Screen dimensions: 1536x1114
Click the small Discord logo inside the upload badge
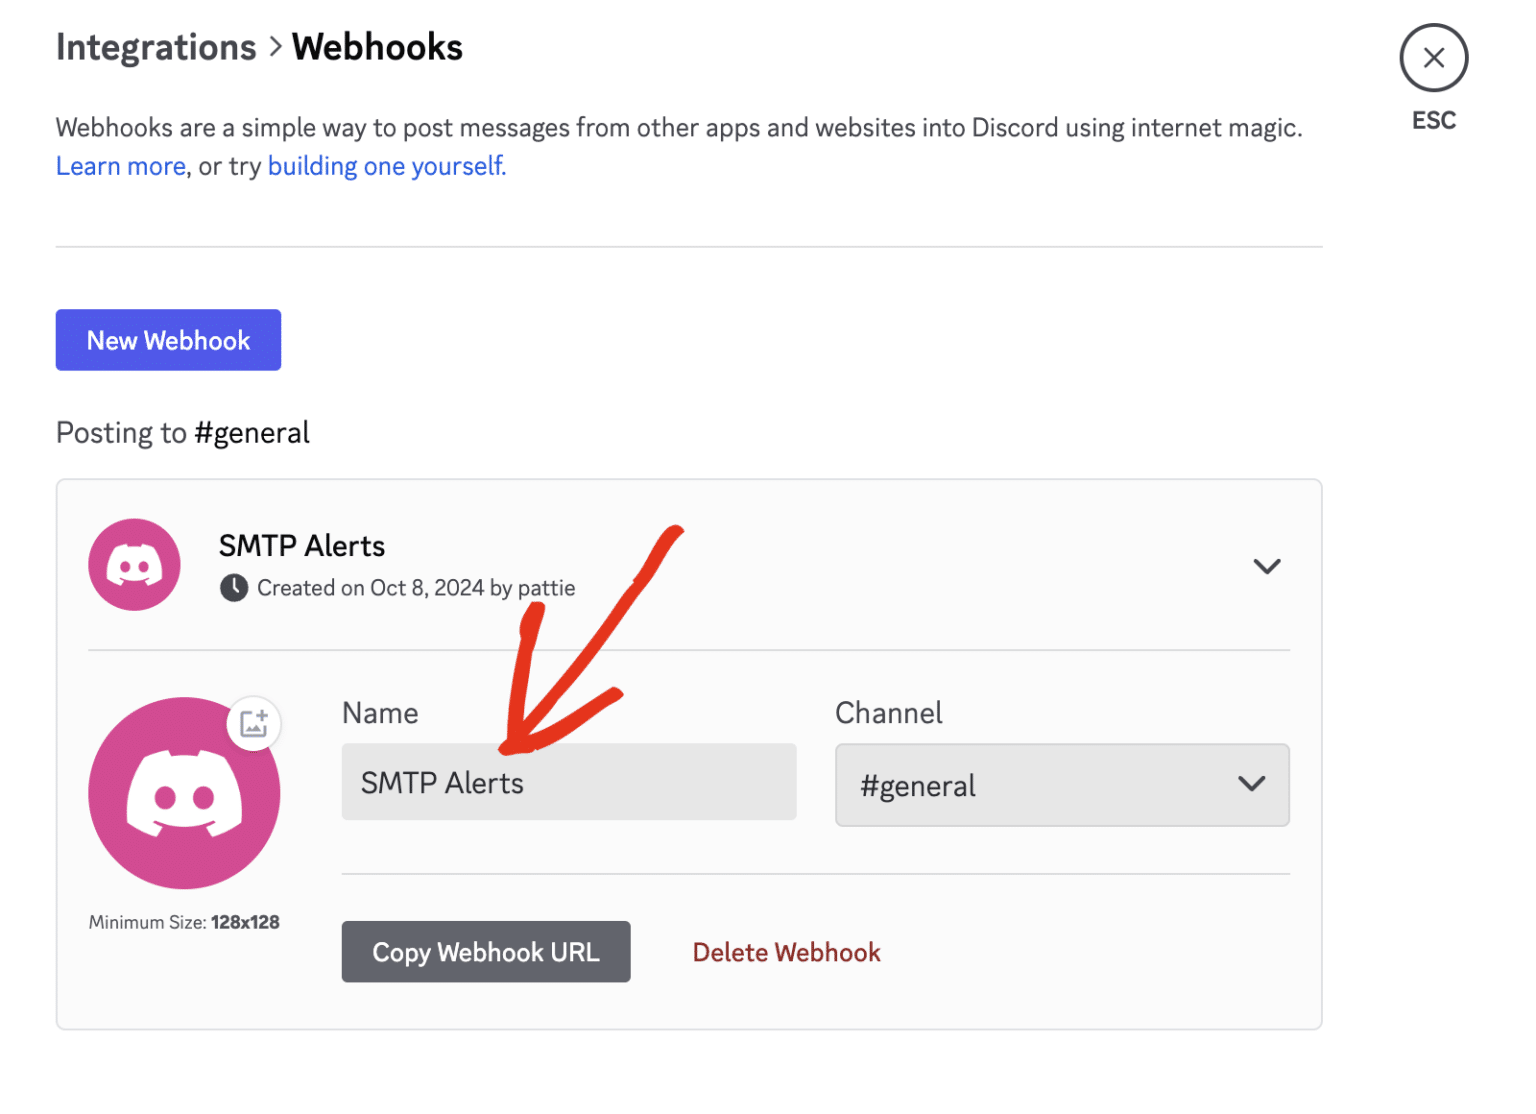pyautogui.click(x=254, y=724)
